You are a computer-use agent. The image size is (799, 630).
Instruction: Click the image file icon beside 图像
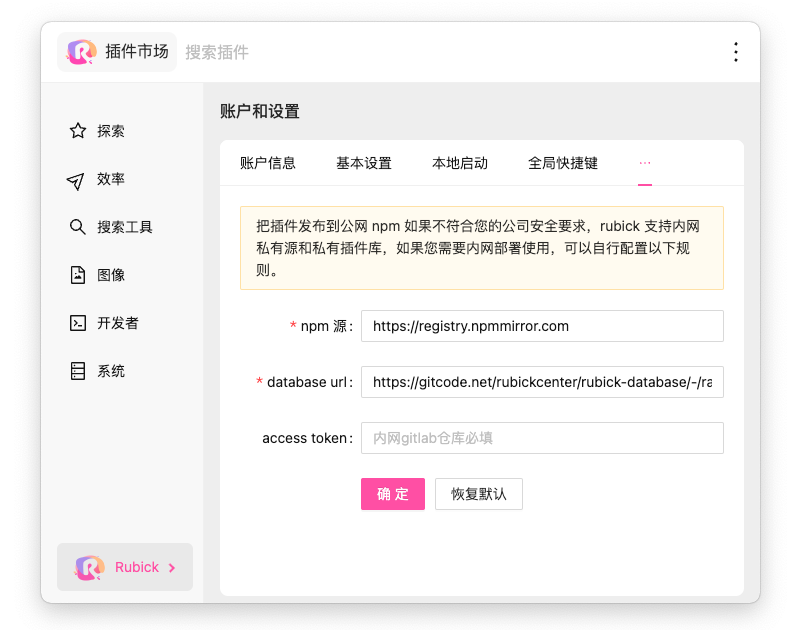(77, 275)
